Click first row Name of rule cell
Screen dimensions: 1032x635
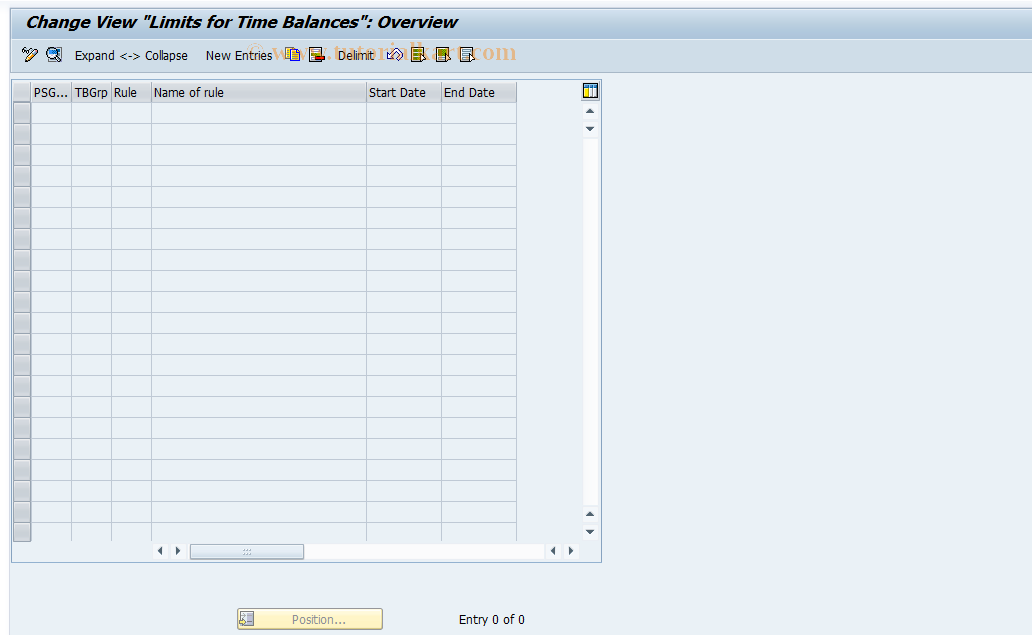pyautogui.click(x=259, y=113)
